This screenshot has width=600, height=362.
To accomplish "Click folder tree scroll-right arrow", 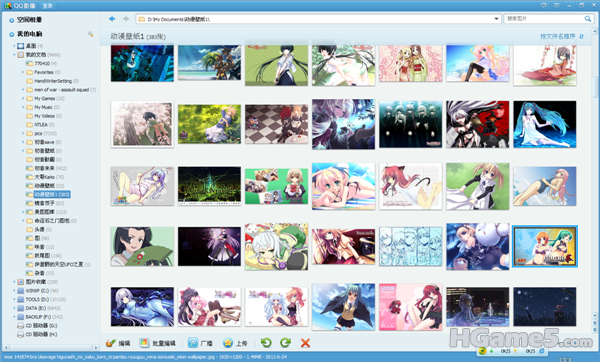I will pos(96,347).
